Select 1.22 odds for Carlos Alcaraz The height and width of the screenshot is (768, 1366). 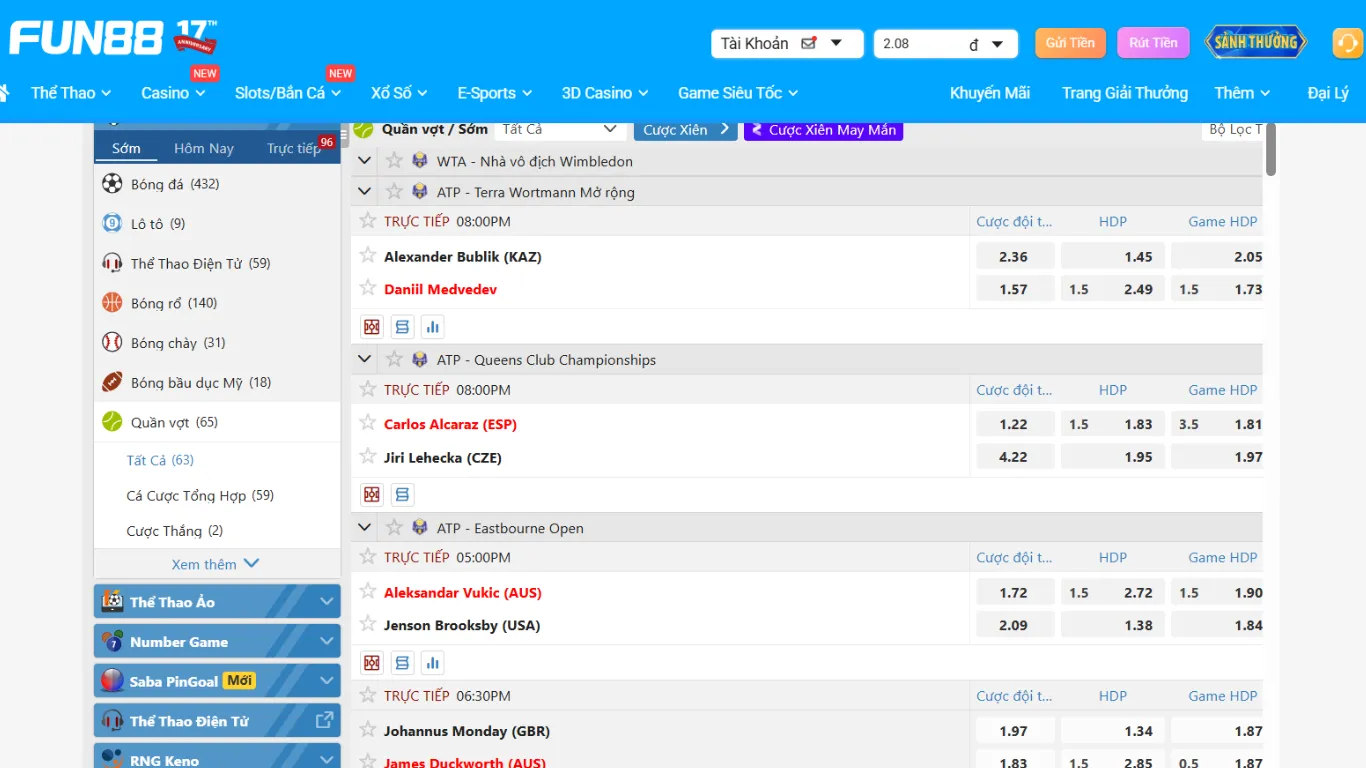(1013, 424)
